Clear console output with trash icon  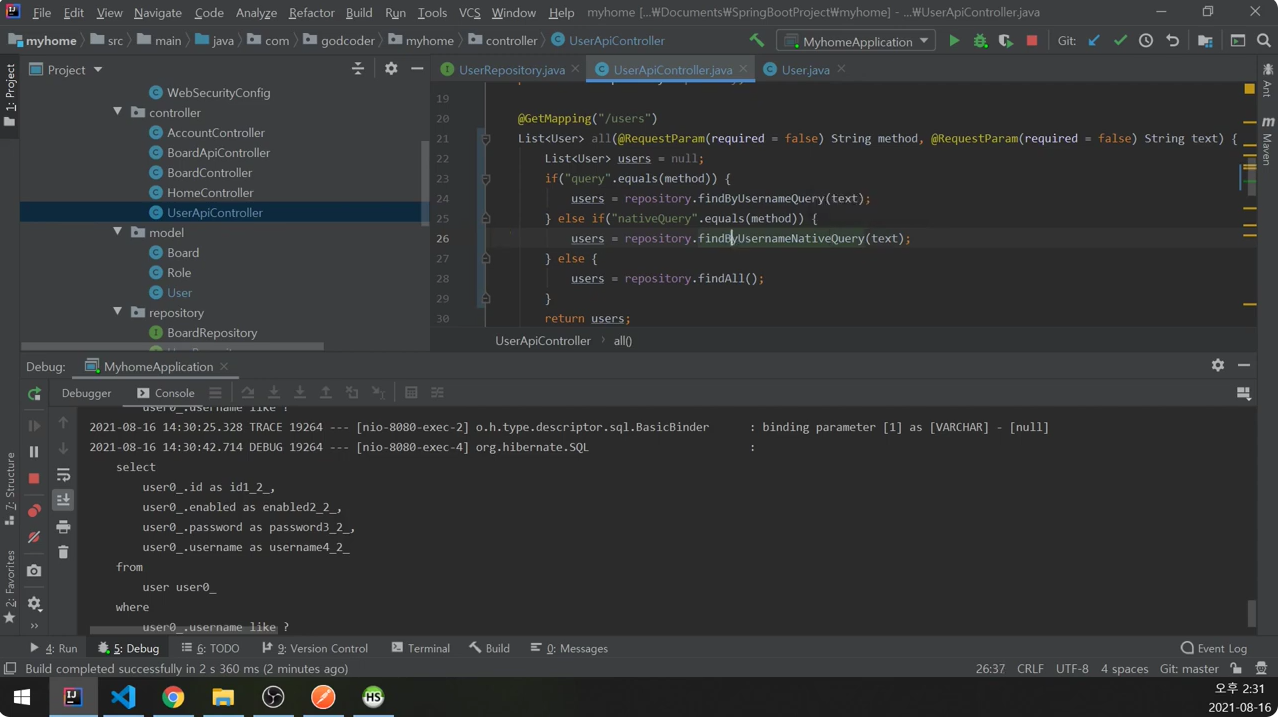63,552
